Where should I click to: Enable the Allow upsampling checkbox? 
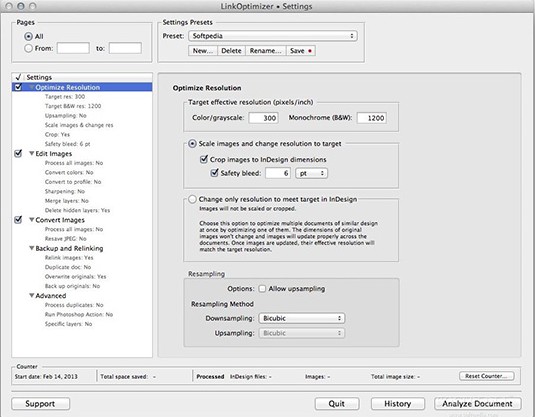tap(262, 289)
